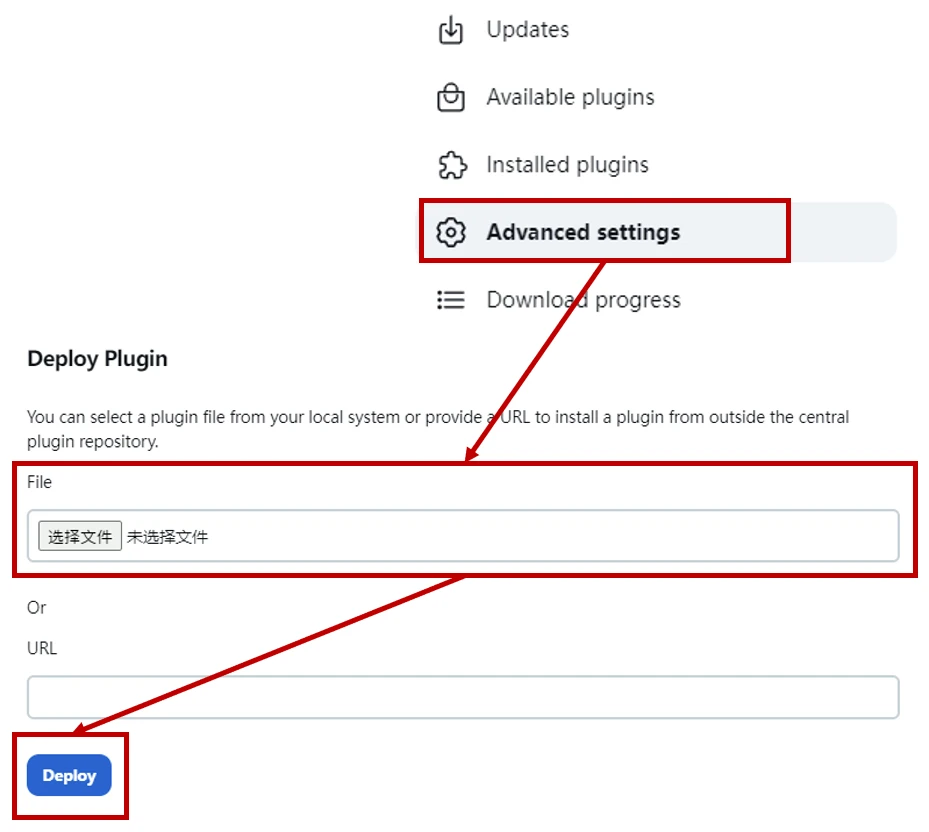View the Download progress page
The width and height of the screenshot is (929, 832).
coord(583,300)
